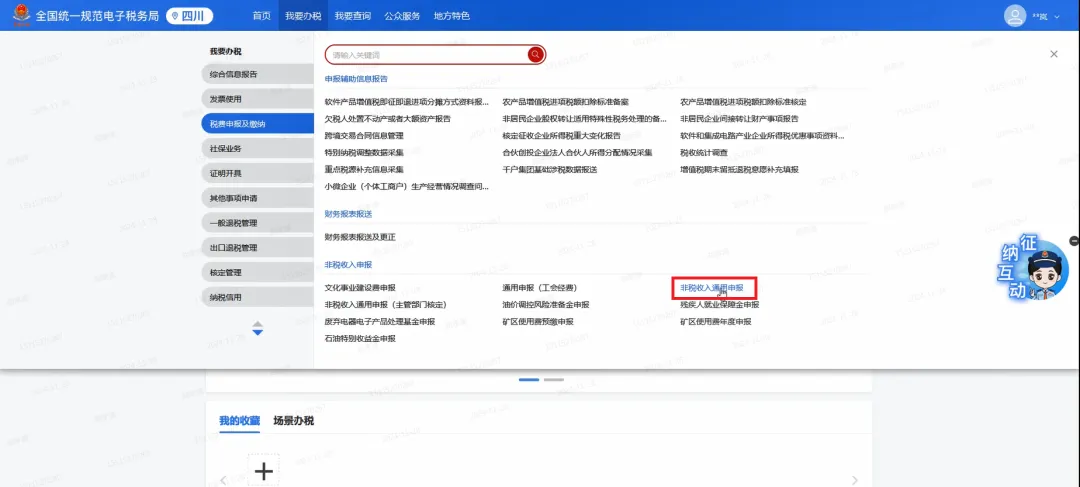Select second carousel page indicator
1080x487 pixels.
point(554,380)
